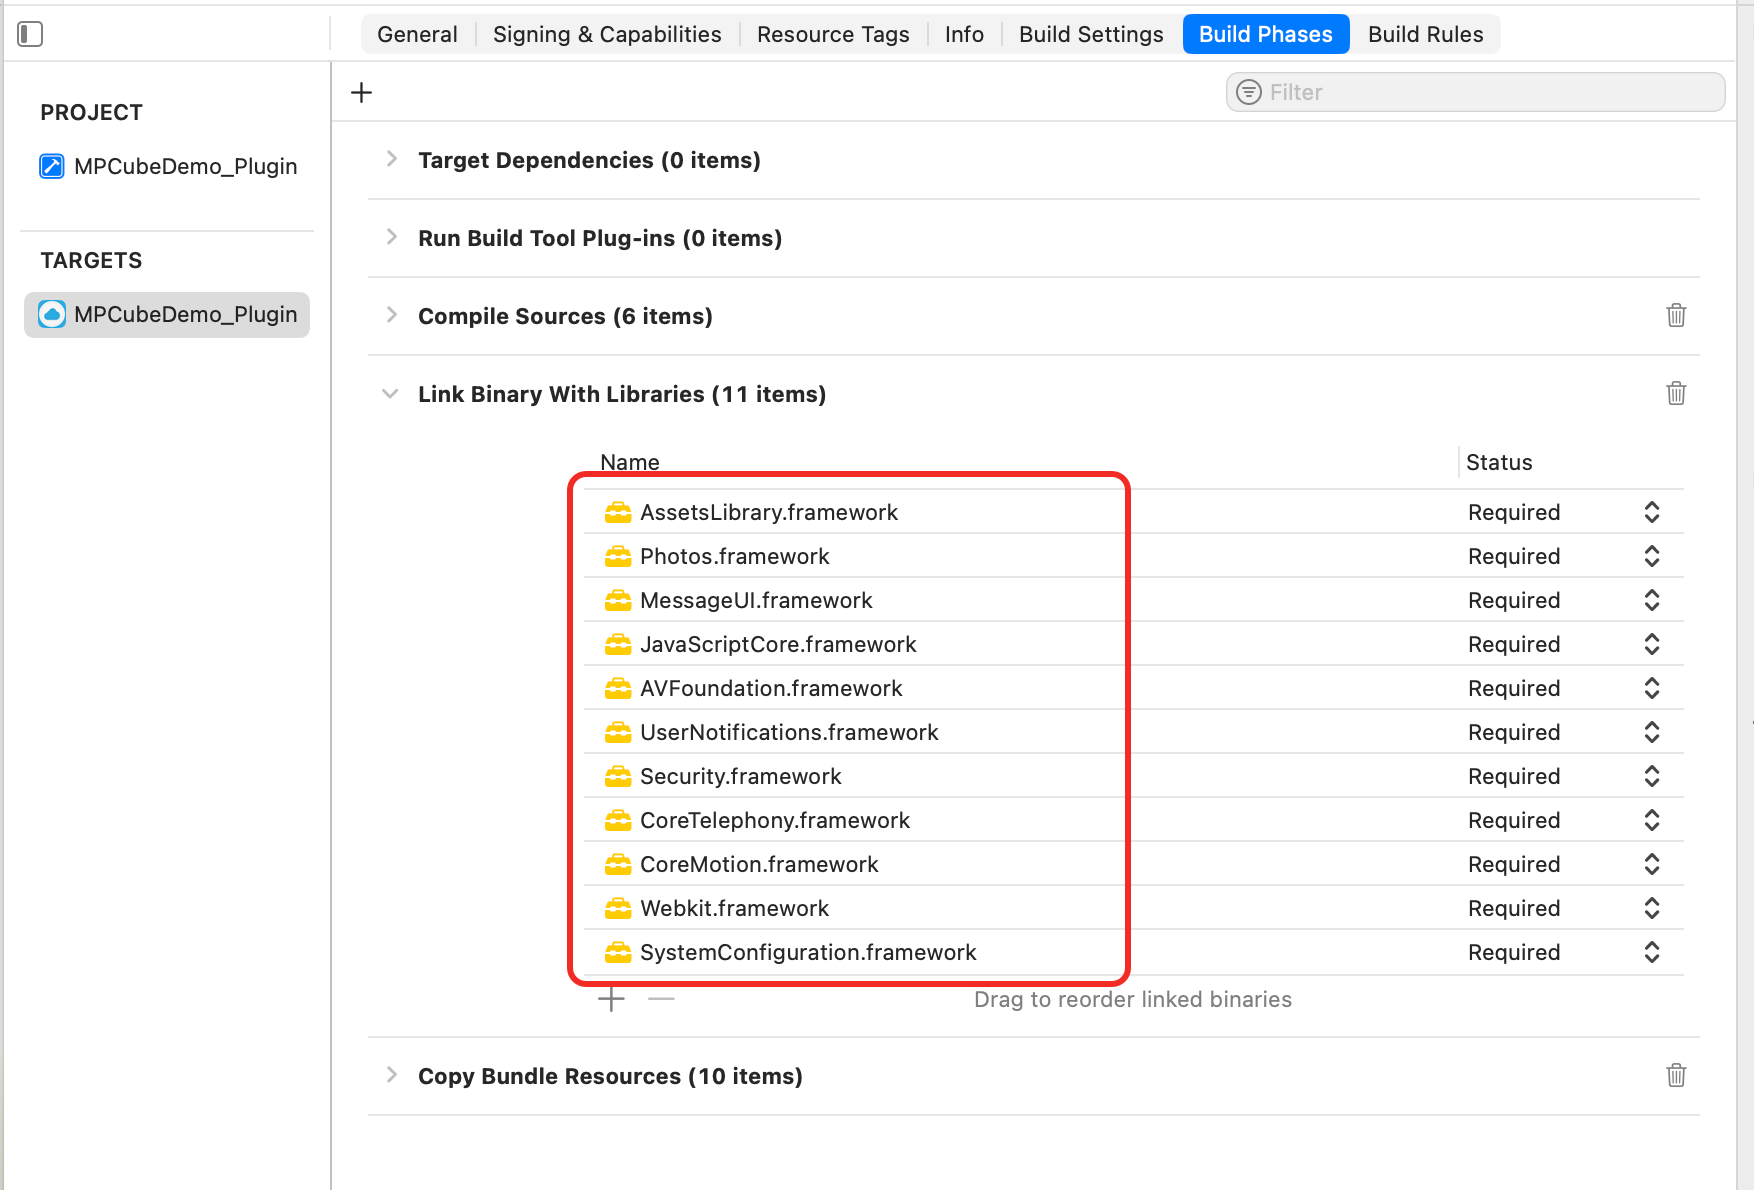
Task: Click the add build phase plus button
Action: (362, 93)
